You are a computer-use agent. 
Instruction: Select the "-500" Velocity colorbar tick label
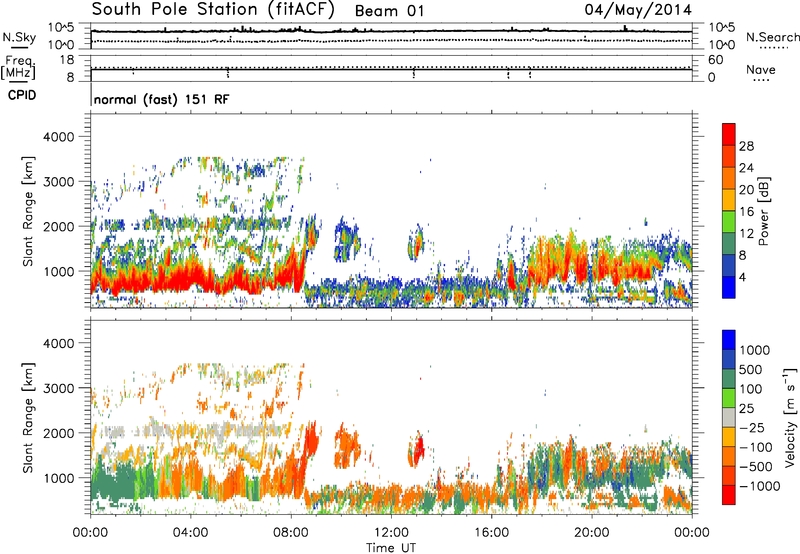[x=756, y=466]
